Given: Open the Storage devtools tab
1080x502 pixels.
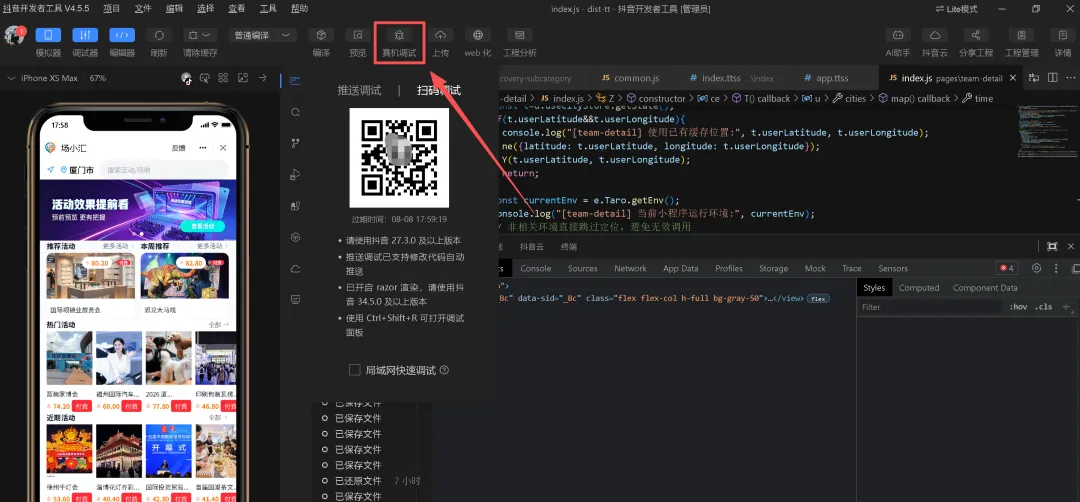Looking at the screenshot, I should [x=773, y=269].
